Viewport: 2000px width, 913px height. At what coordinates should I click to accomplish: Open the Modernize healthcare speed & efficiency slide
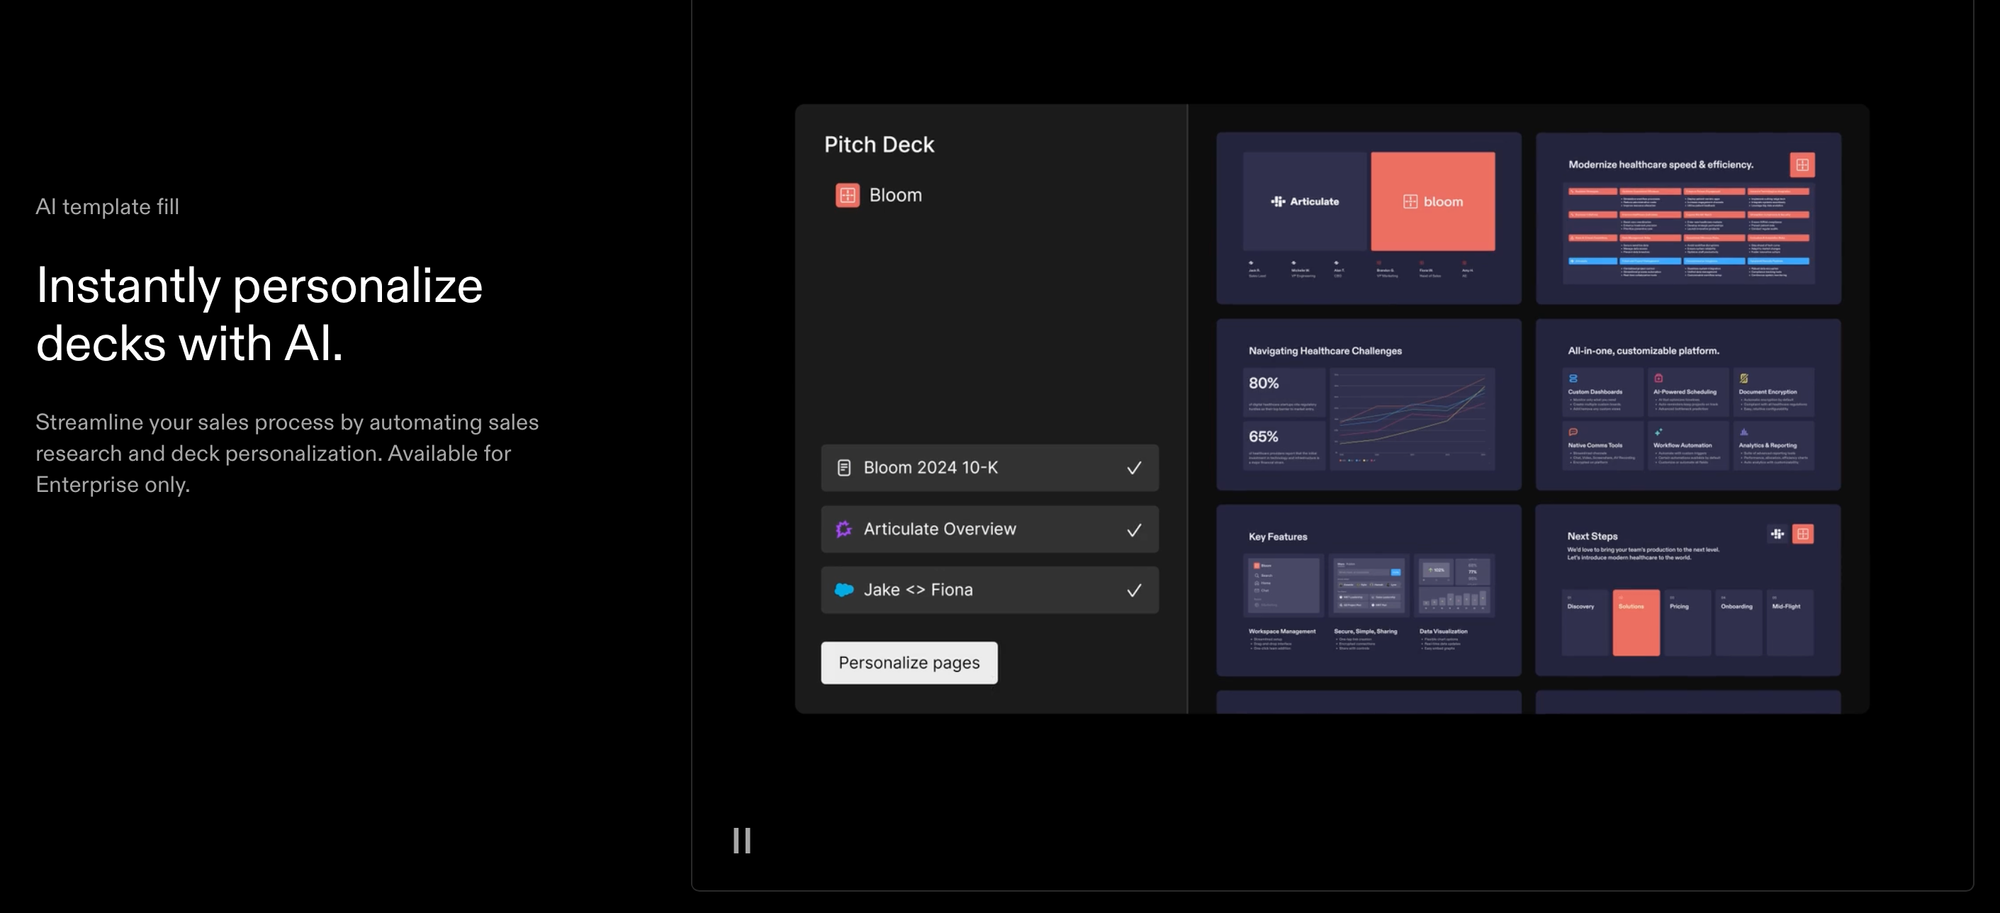click(1688, 218)
